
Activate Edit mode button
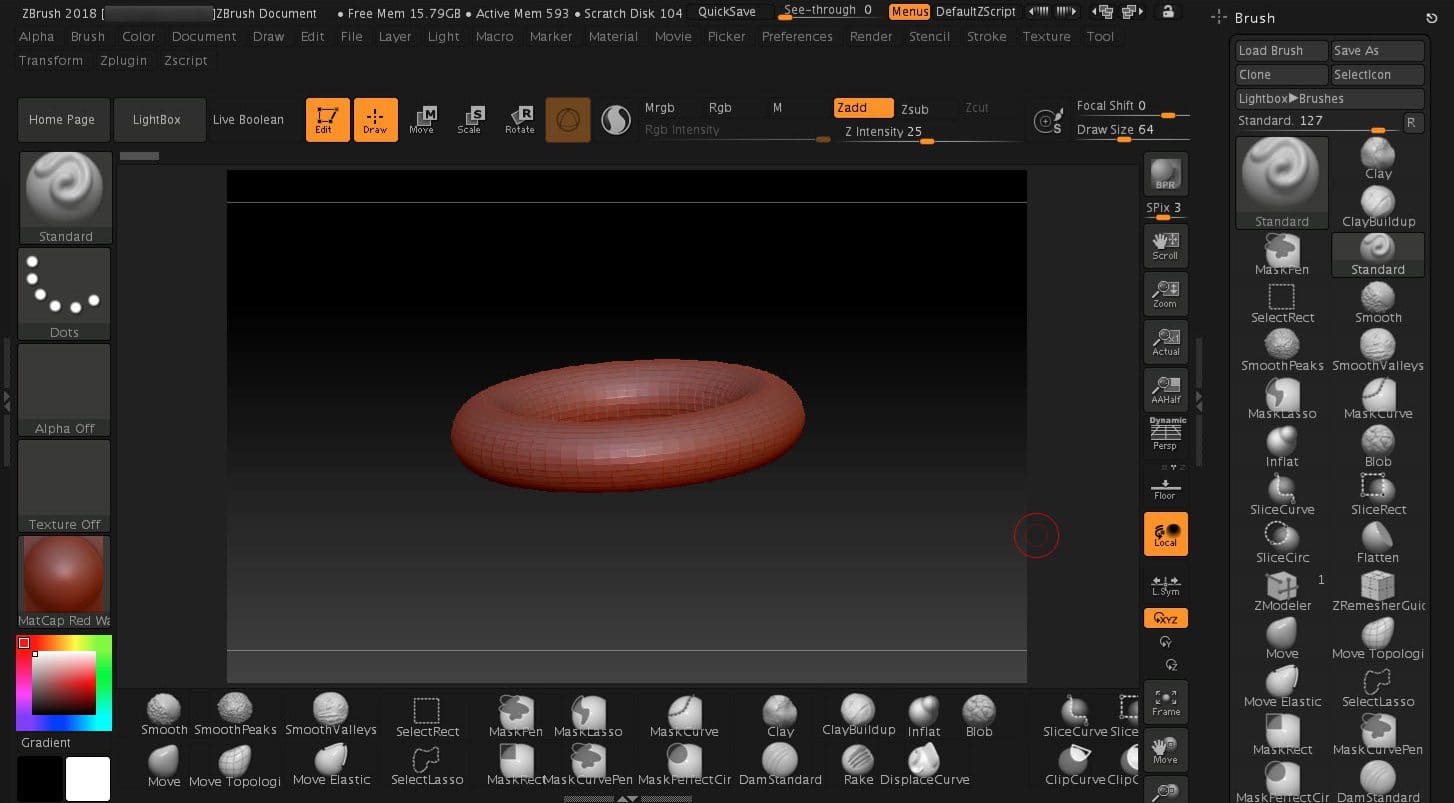(328, 119)
